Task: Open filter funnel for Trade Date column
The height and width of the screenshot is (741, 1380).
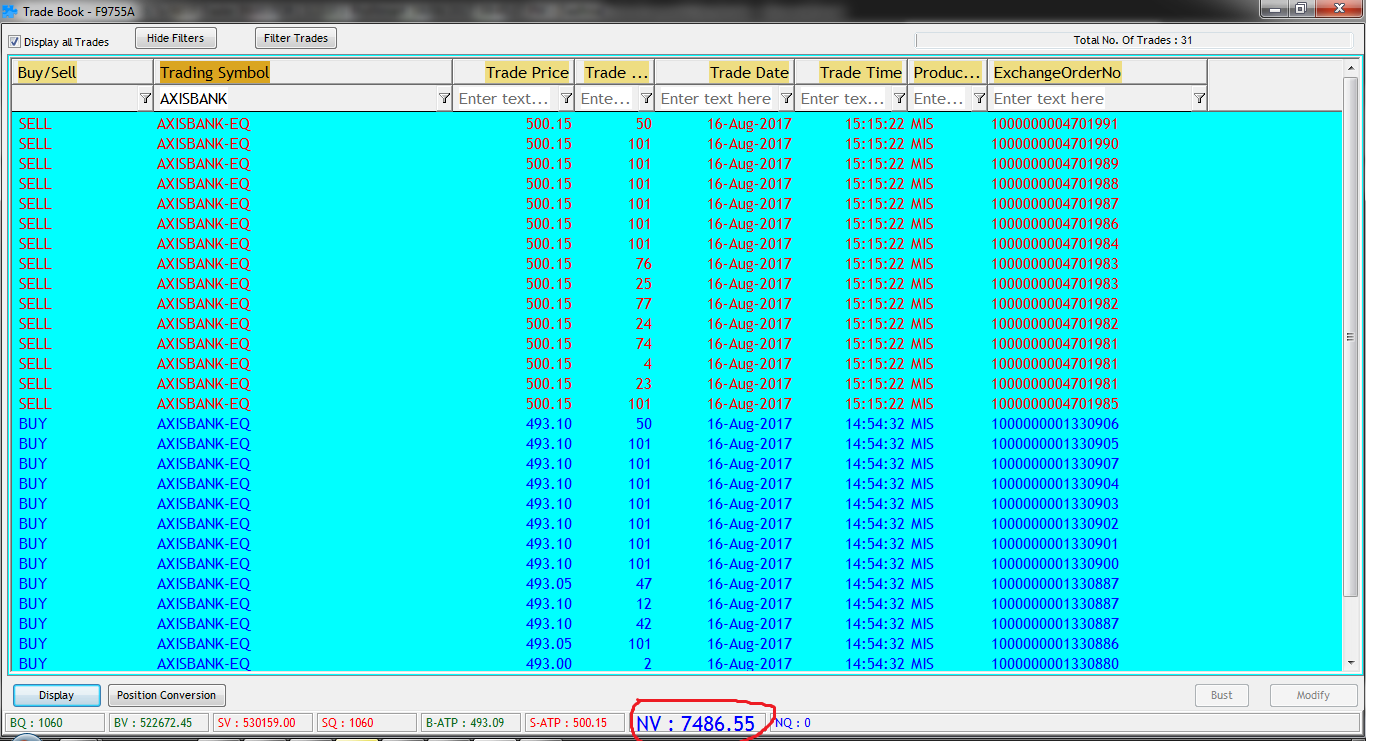Action: [x=786, y=99]
